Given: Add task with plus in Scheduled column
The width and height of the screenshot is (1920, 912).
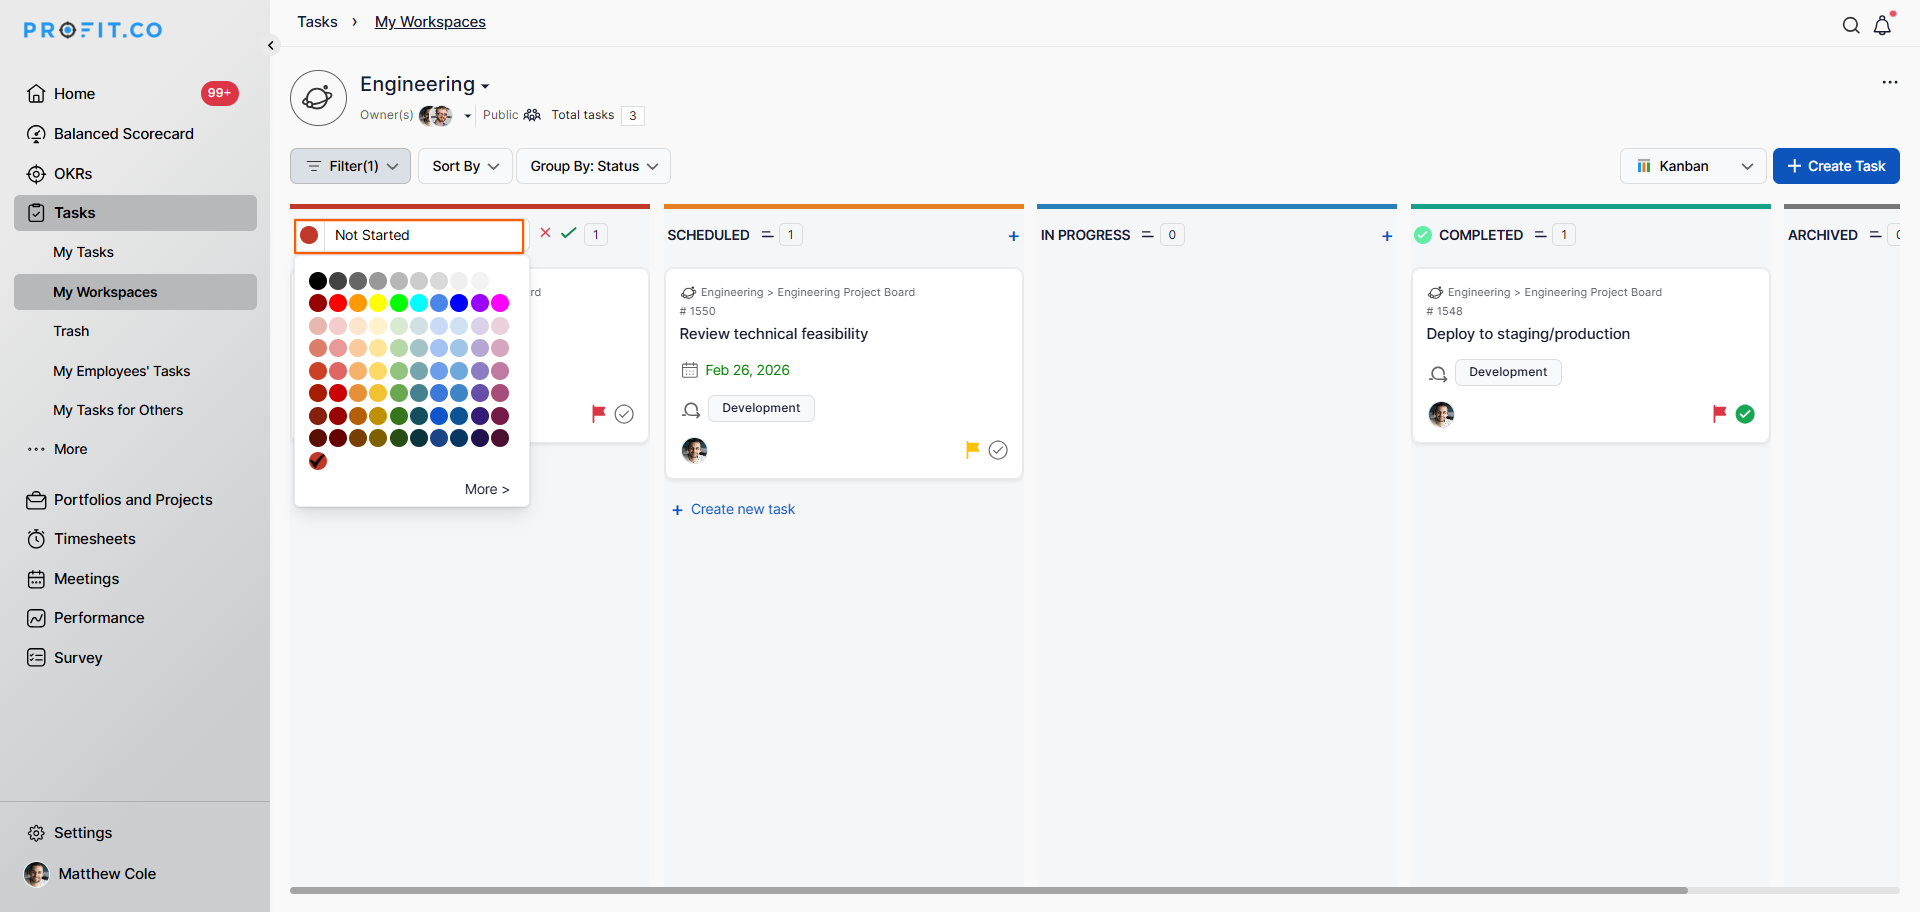Looking at the screenshot, I should [1013, 236].
